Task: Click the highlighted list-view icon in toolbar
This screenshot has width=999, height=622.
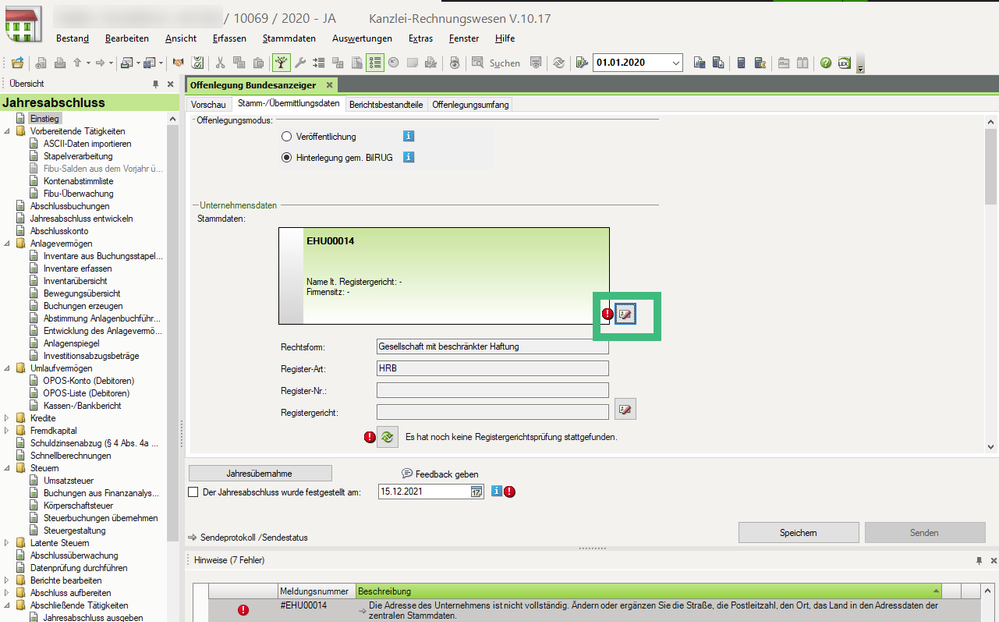Action: click(375, 62)
